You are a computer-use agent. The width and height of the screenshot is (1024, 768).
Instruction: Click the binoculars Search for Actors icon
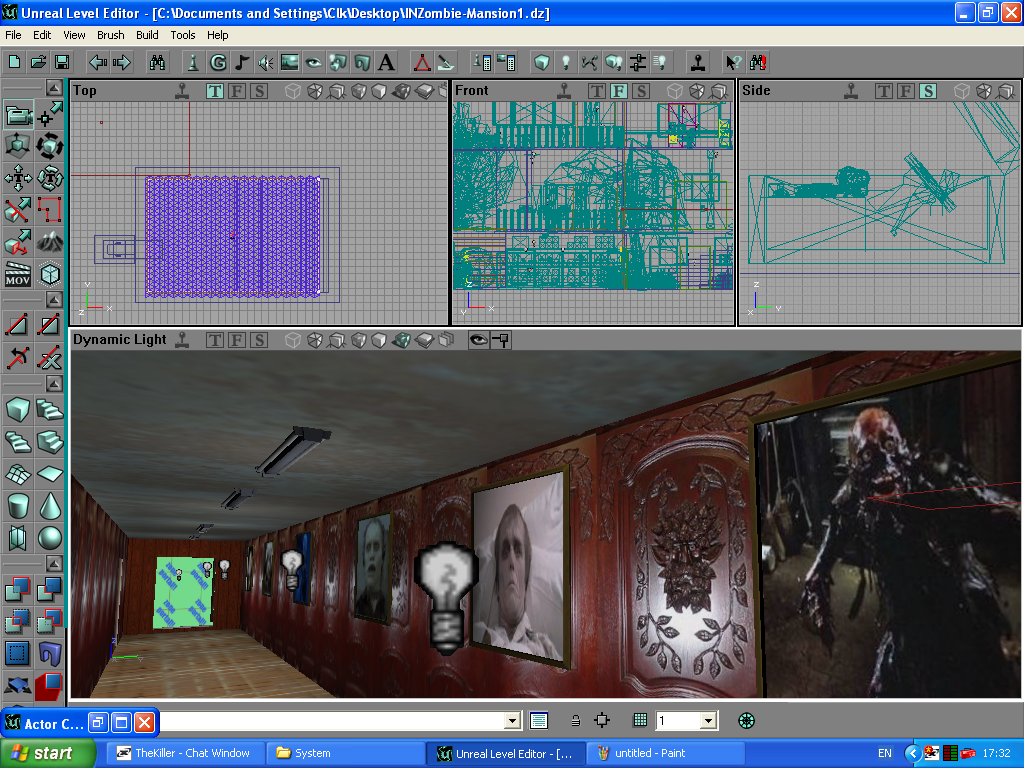point(157,62)
